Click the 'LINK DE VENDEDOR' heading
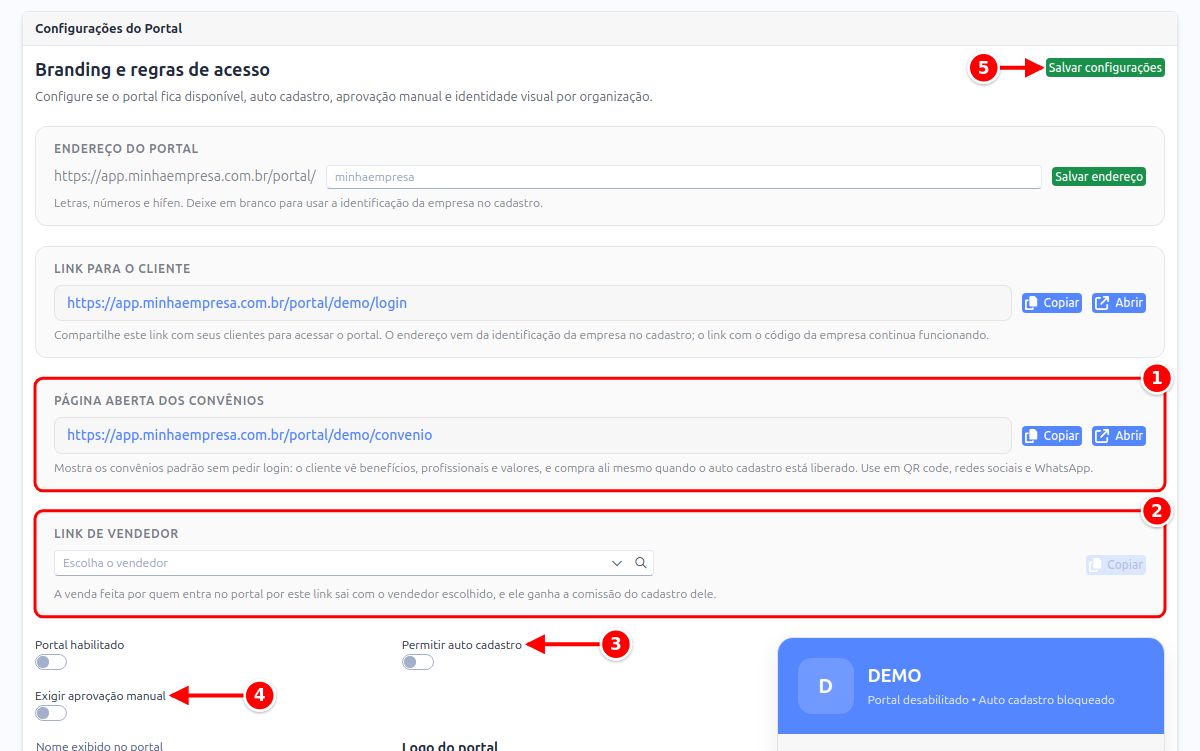 116,534
